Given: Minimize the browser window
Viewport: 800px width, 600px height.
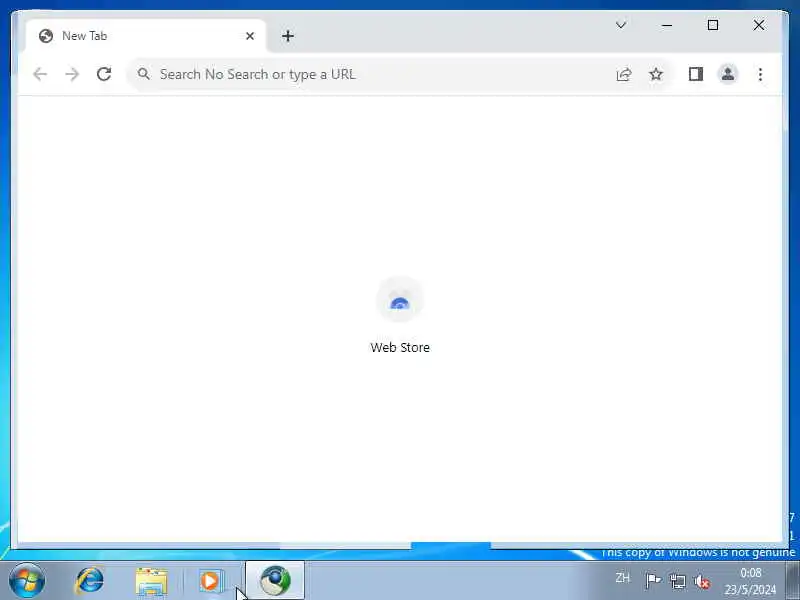Looking at the screenshot, I should click(667, 25).
